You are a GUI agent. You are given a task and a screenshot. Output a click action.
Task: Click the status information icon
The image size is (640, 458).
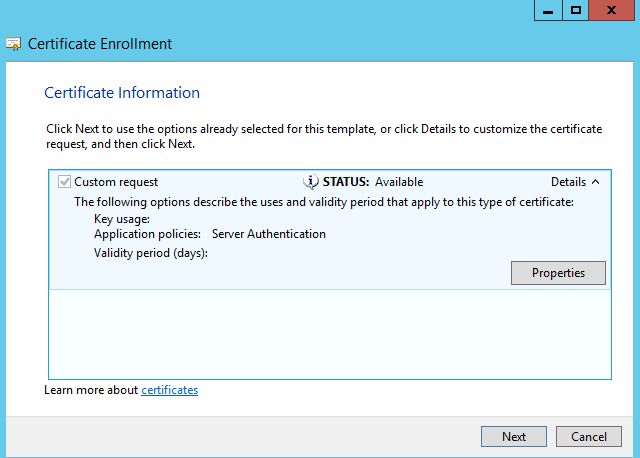tap(311, 182)
